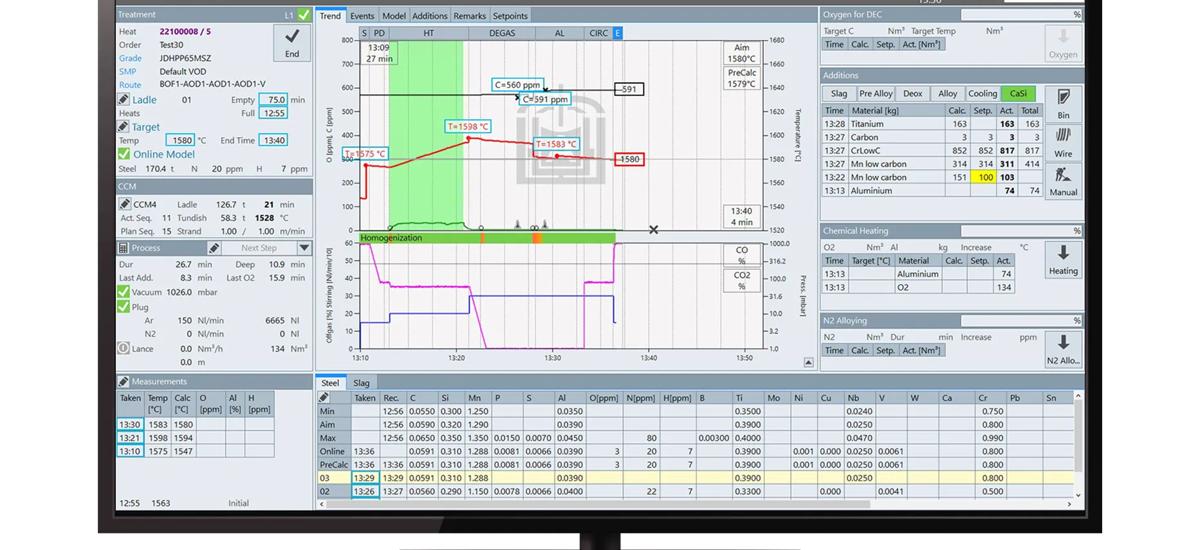This screenshot has width=1200, height=550.
Task: Click the pencil icon beside Next Step
Action: tap(214, 248)
